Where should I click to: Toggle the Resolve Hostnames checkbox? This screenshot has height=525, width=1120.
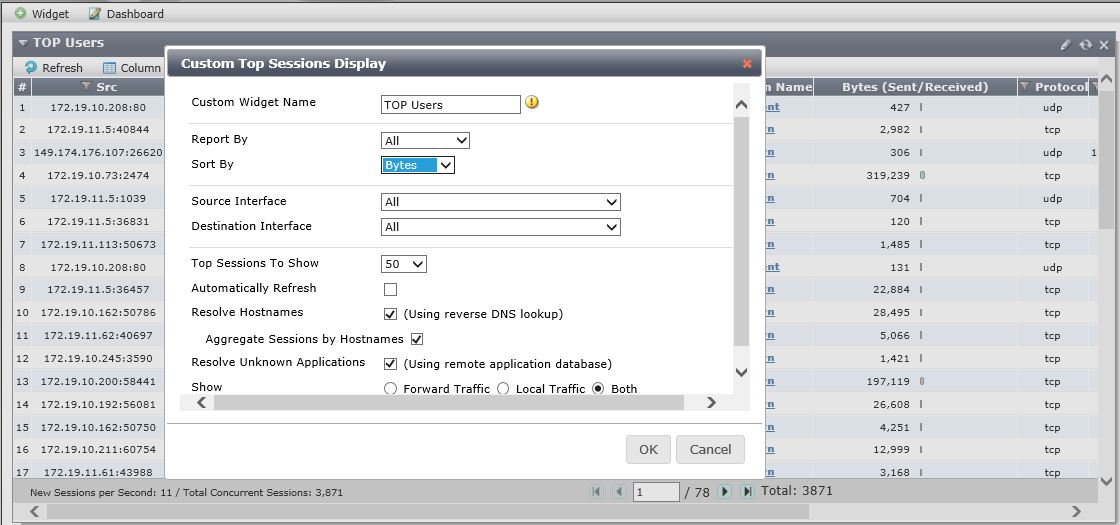coord(390,314)
